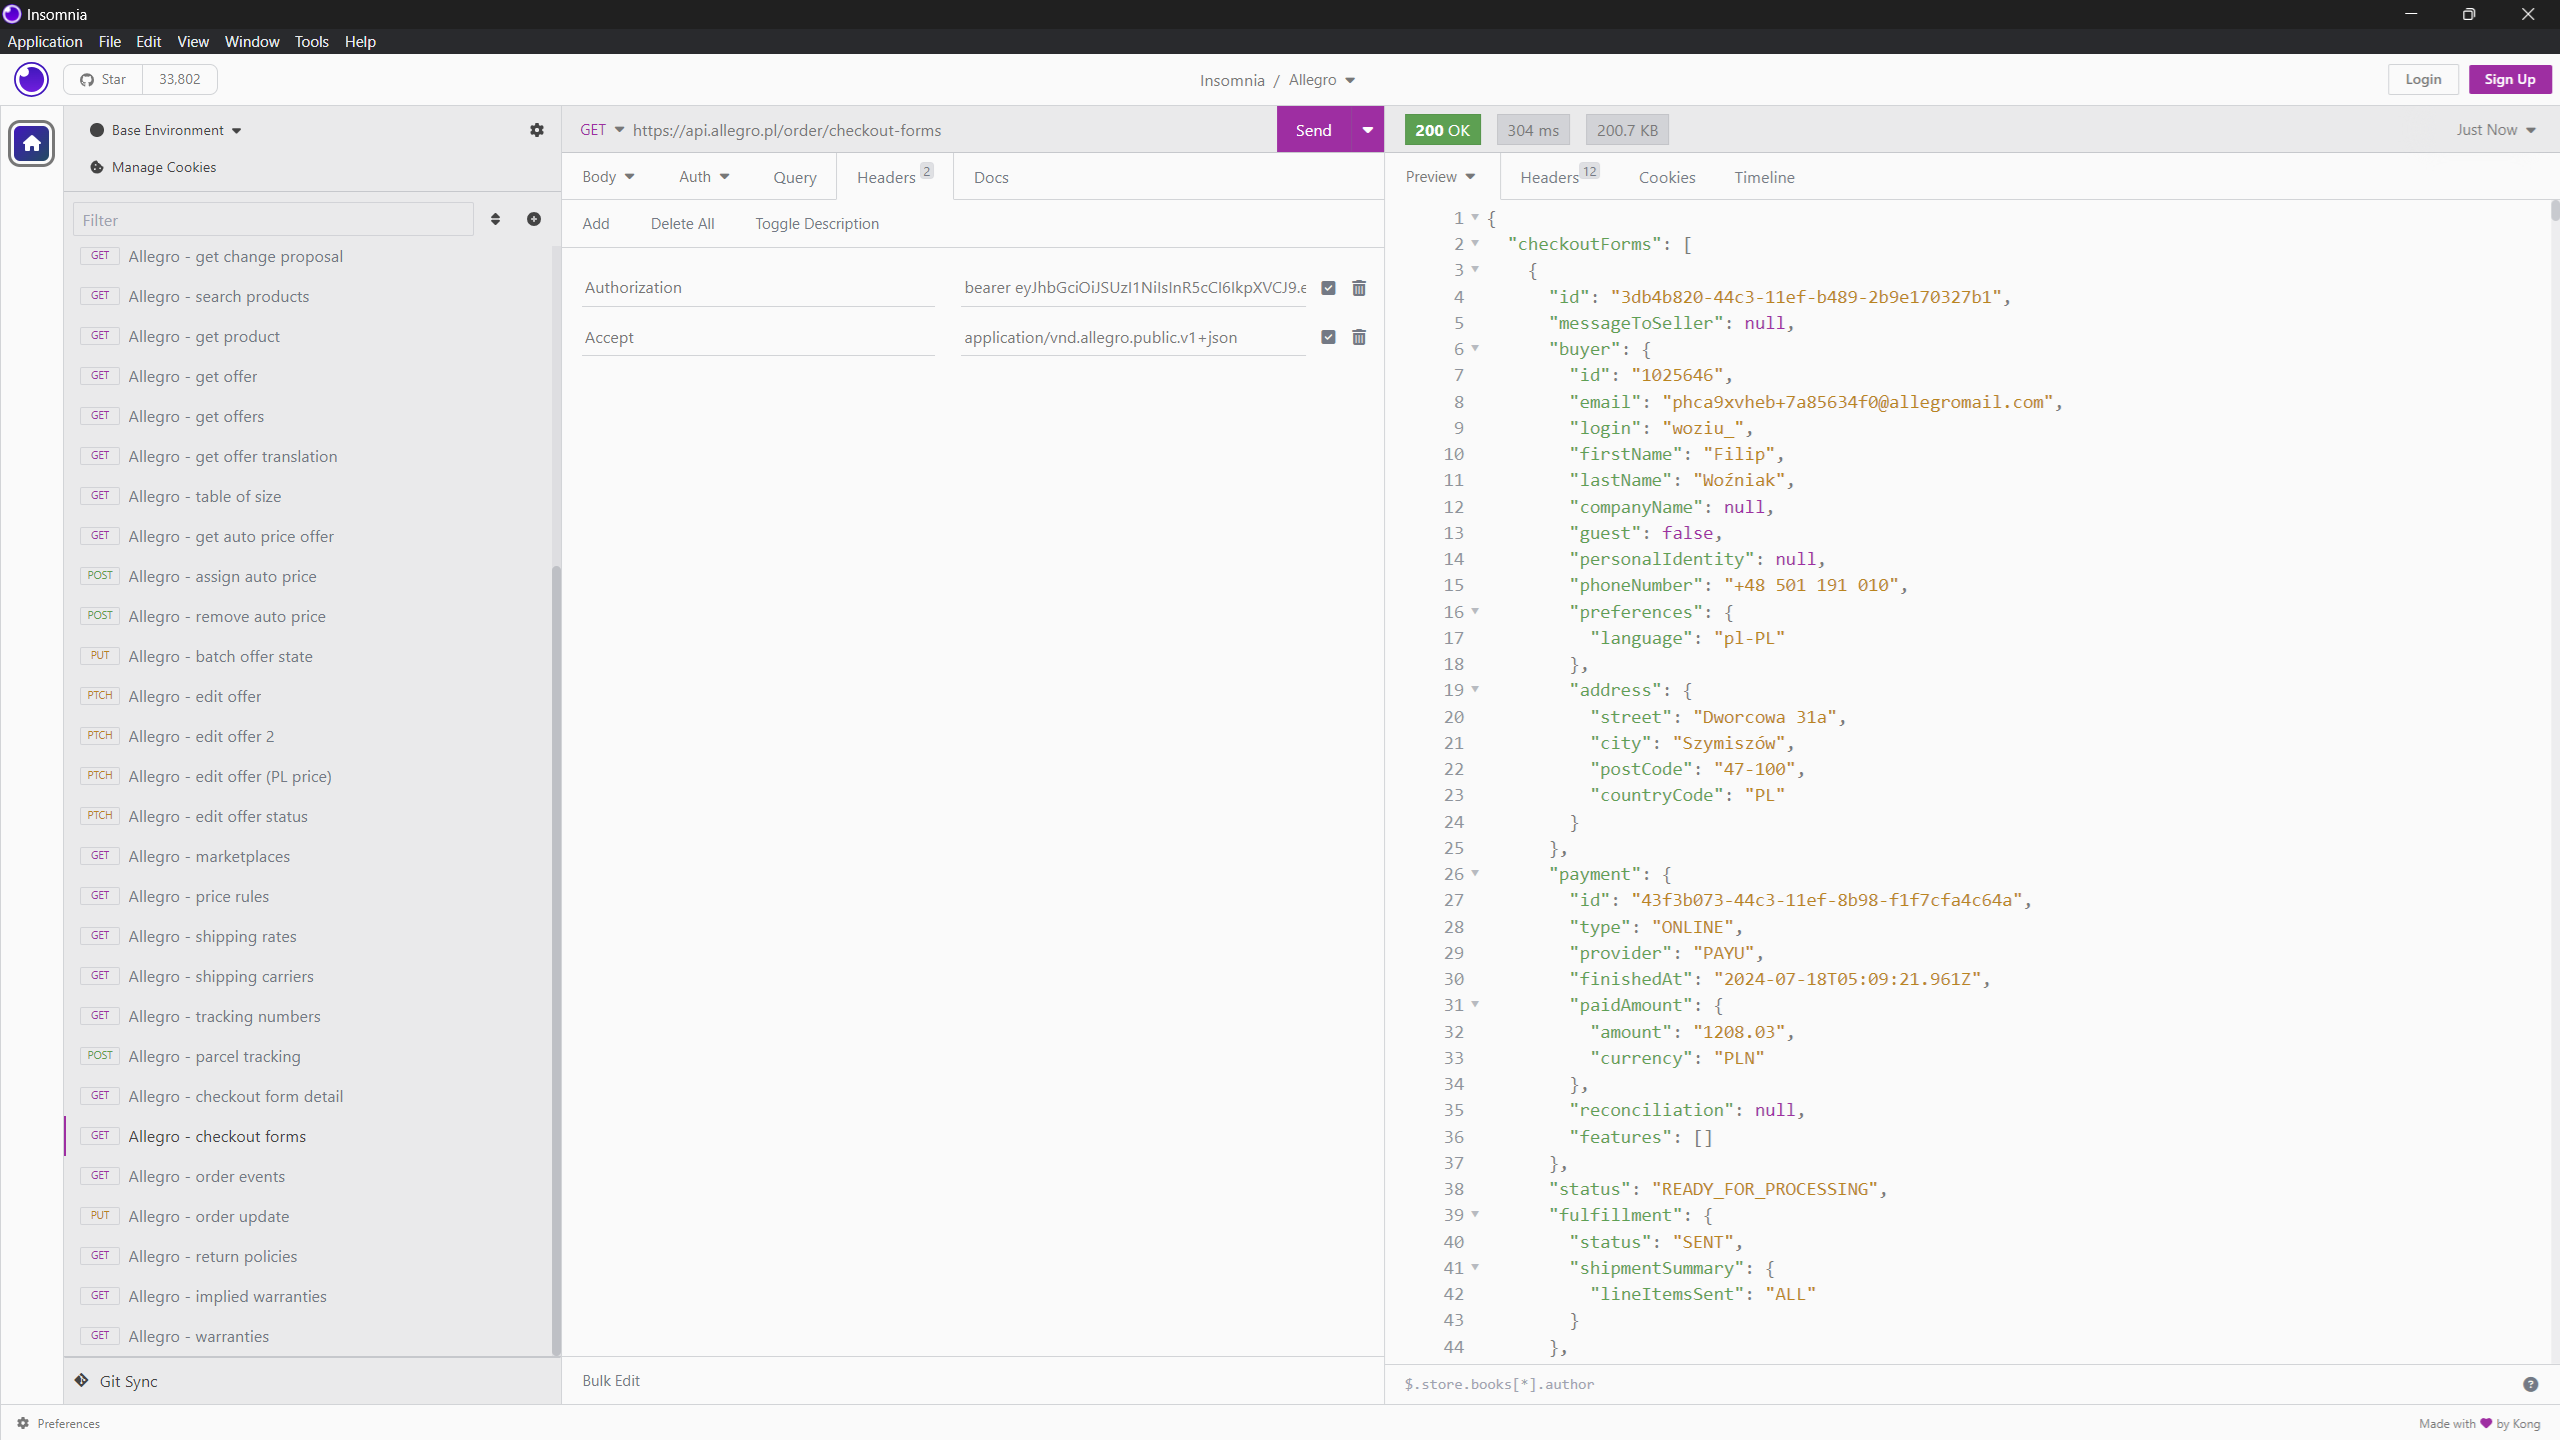Click Delete All headers
This screenshot has width=2560, height=1440.
682,224
